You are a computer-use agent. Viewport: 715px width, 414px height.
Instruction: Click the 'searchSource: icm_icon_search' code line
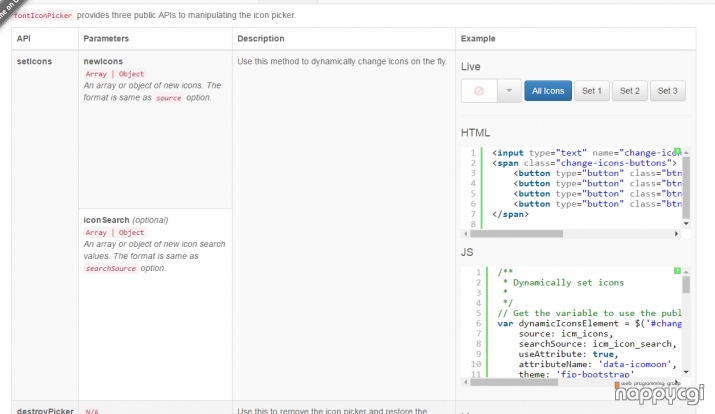pos(597,344)
